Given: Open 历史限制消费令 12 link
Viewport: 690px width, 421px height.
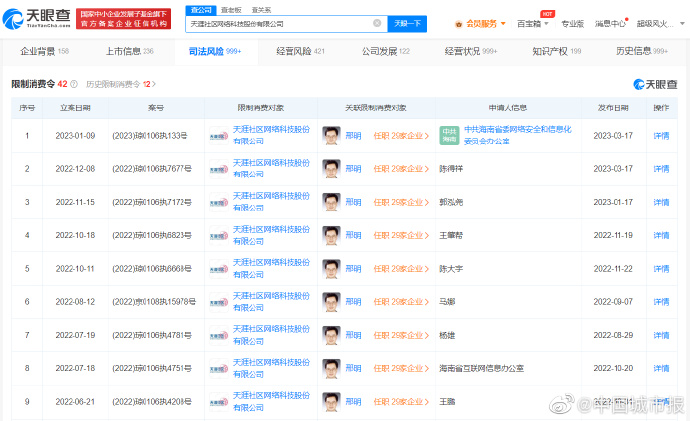Looking at the screenshot, I should (x=121, y=84).
